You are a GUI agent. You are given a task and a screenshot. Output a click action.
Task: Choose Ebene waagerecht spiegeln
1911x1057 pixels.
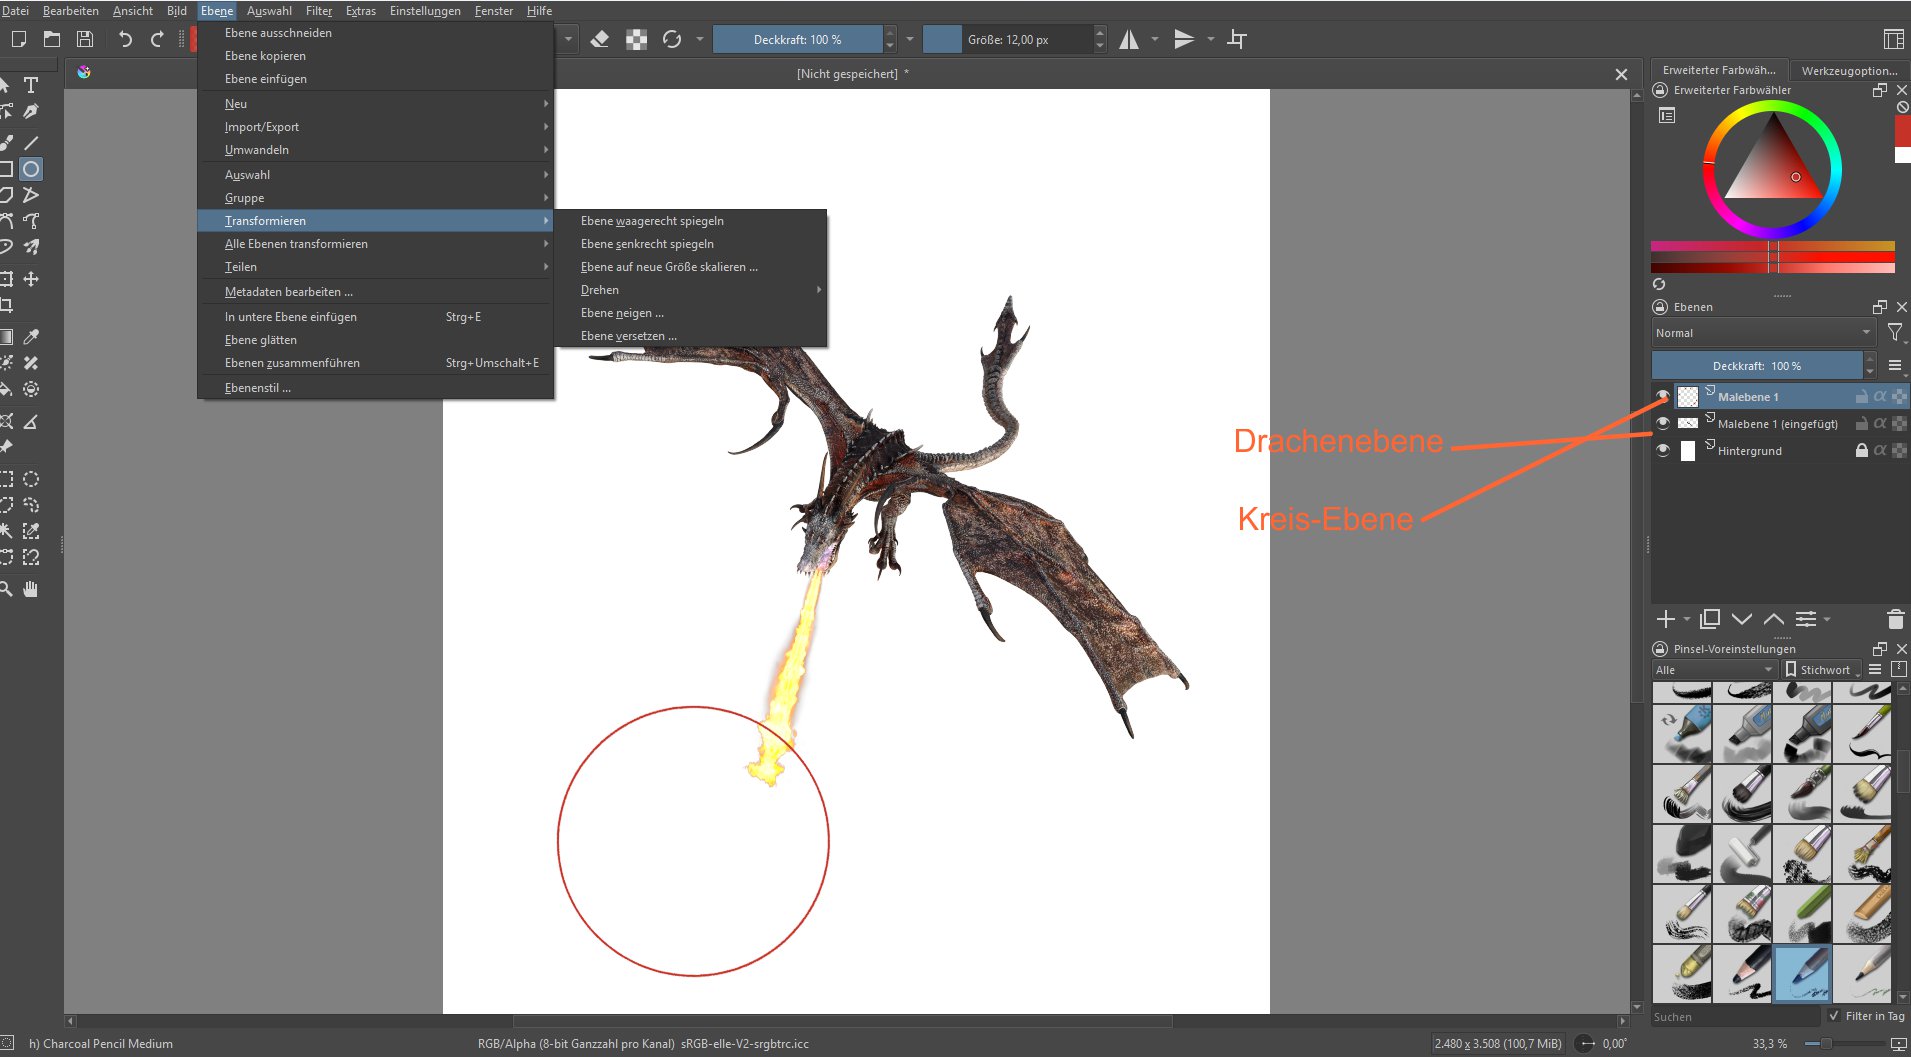click(x=652, y=221)
